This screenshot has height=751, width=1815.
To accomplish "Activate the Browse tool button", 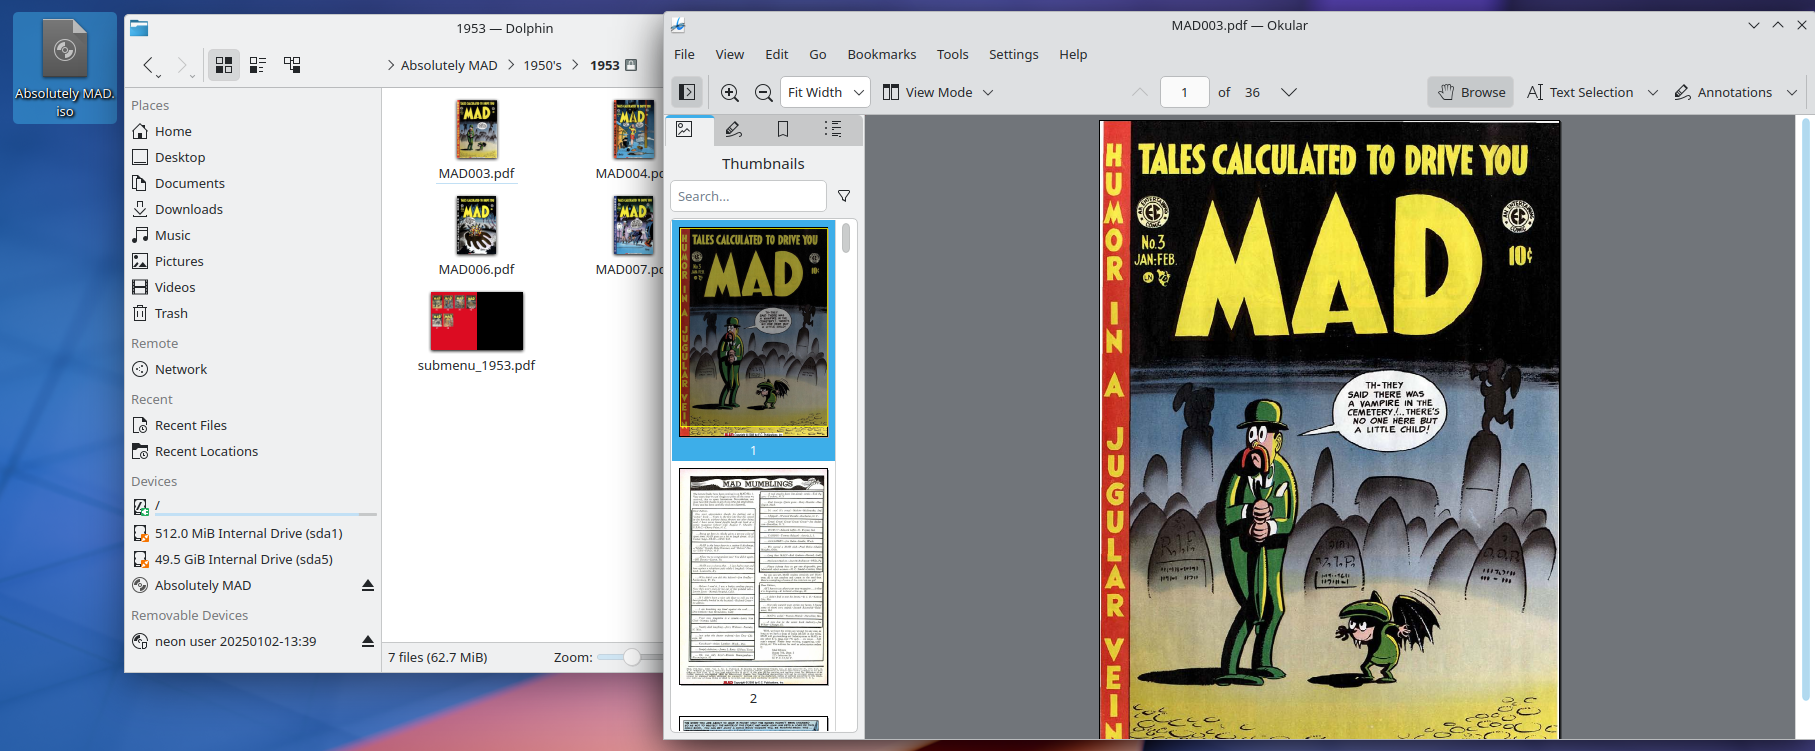I will click(x=1471, y=92).
